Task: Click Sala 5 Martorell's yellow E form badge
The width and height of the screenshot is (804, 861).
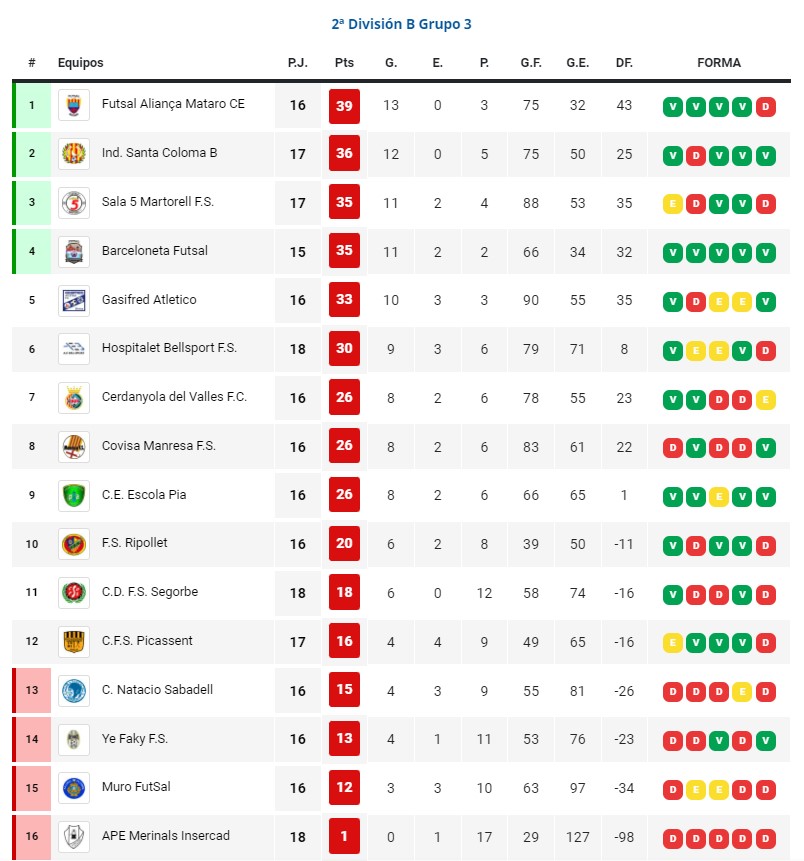Action: tap(673, 204)
